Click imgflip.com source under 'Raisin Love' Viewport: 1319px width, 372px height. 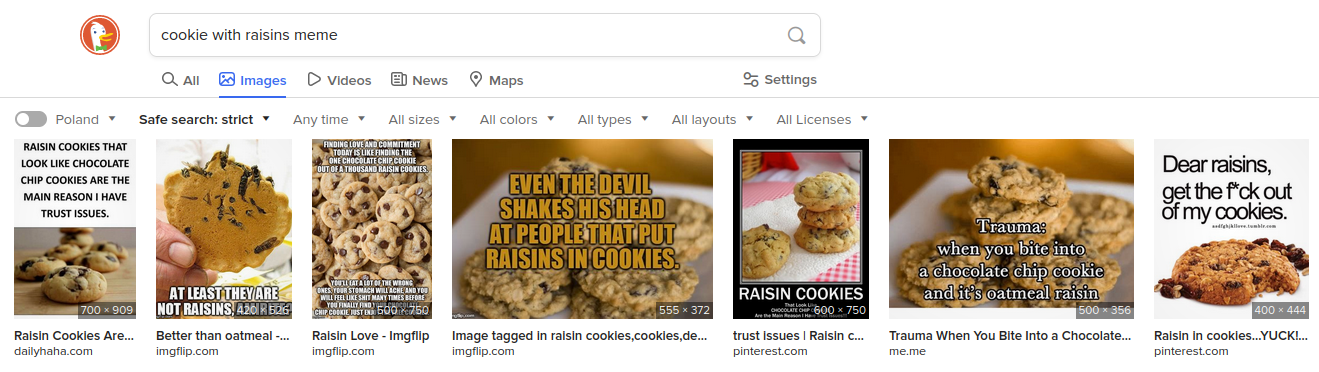[343, 351]
